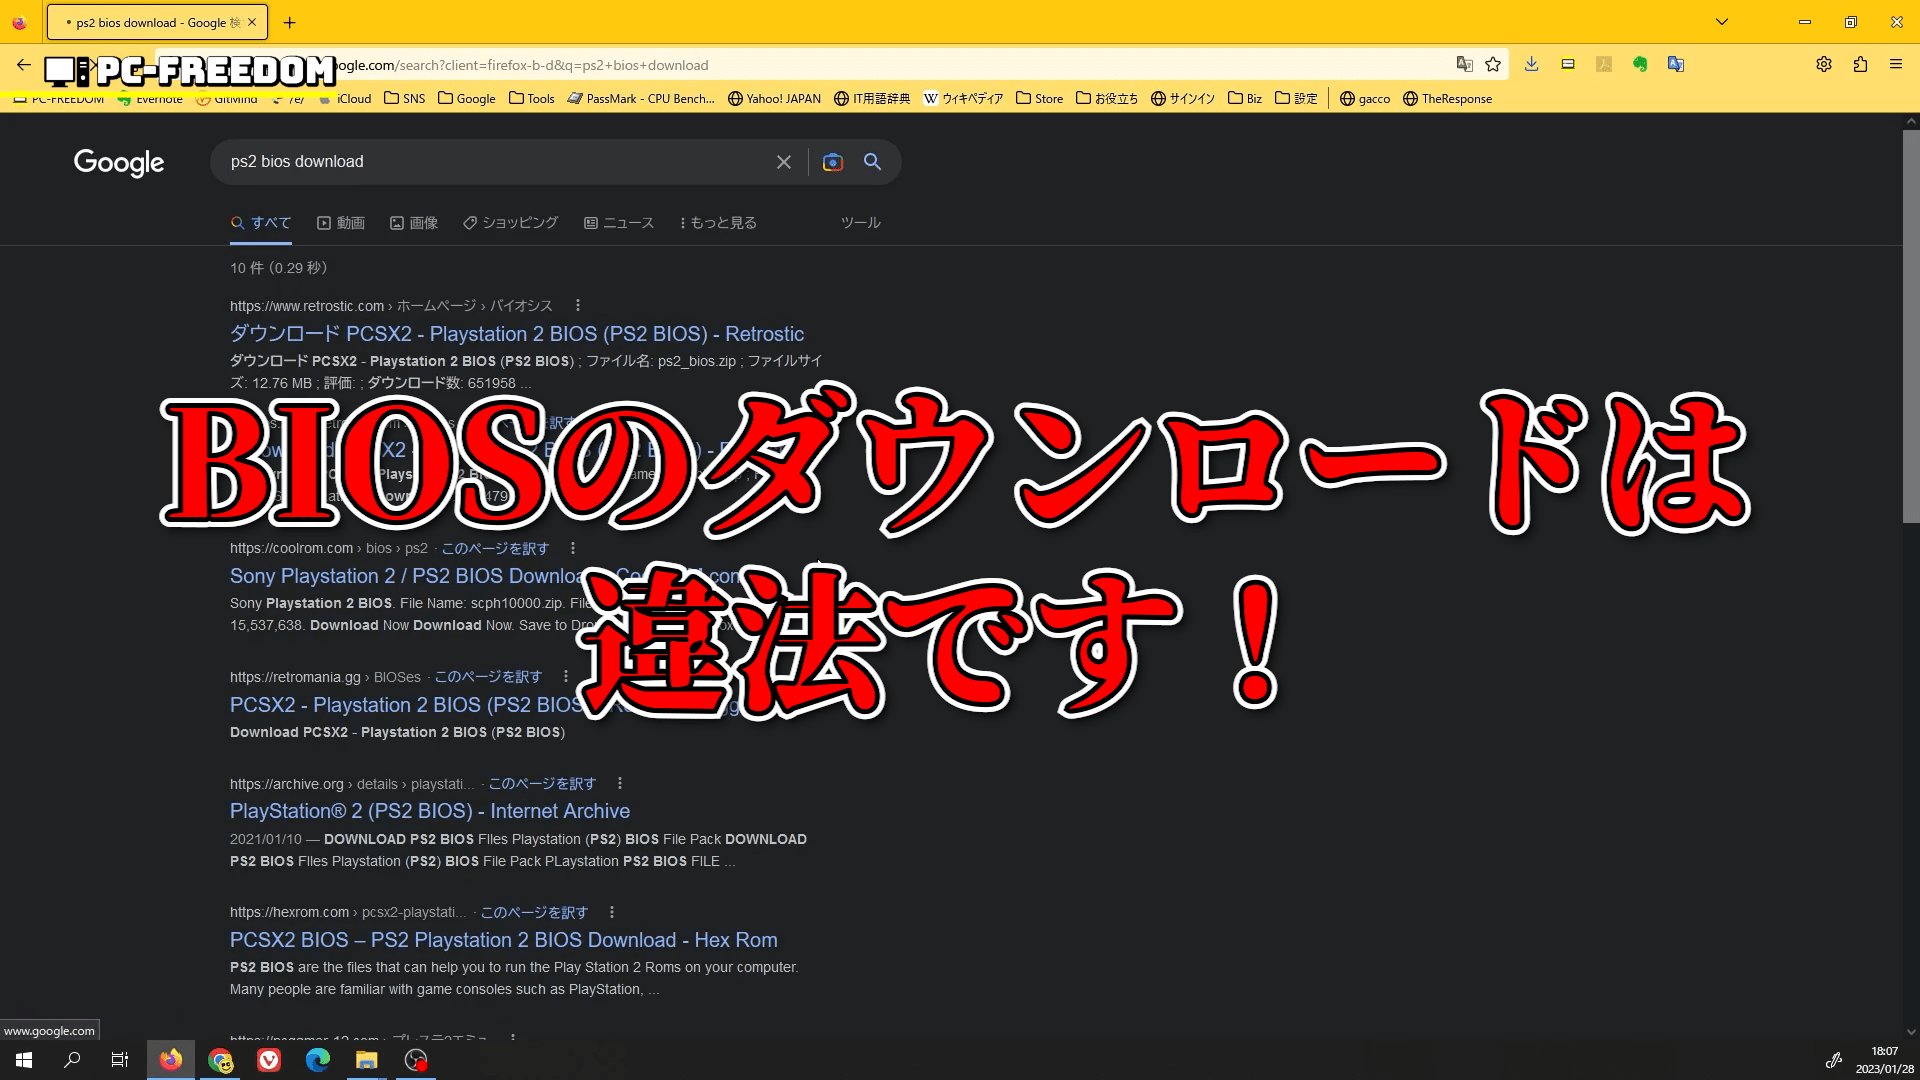Switch to the 画像 search tab
Image resolution: width=1920 pixels, height=1080 pixels.
(x=414, y=223)
